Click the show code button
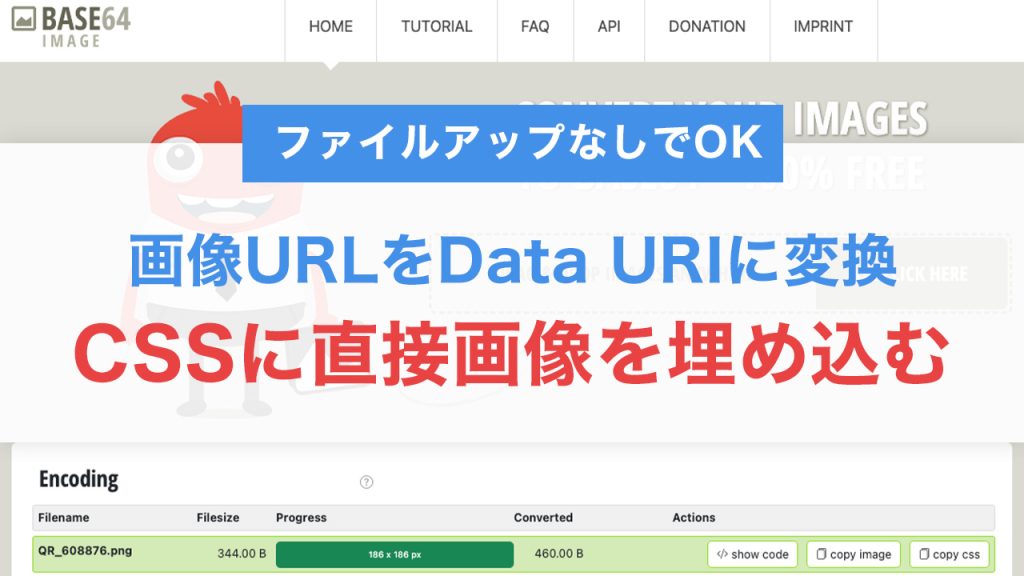This screenshot has height=576, width=1024. point(752,553)
